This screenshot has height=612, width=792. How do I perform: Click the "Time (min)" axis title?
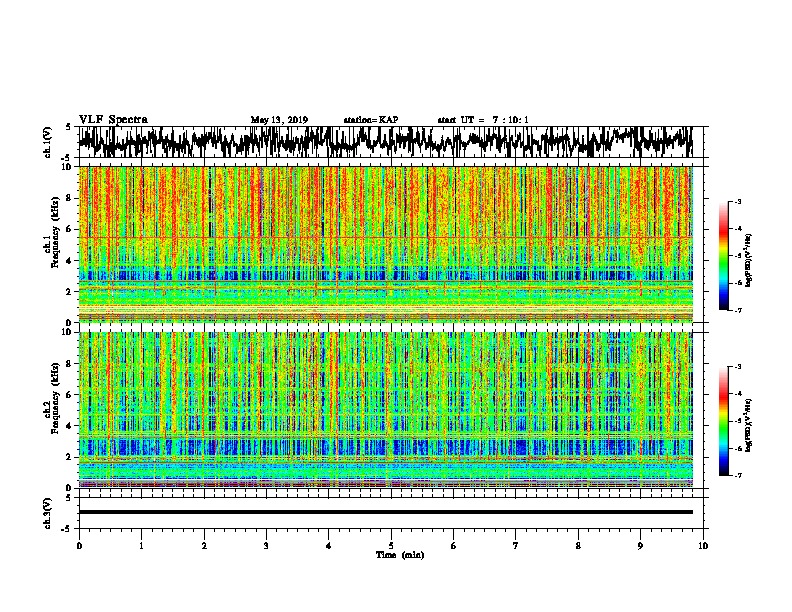point(400,555)
